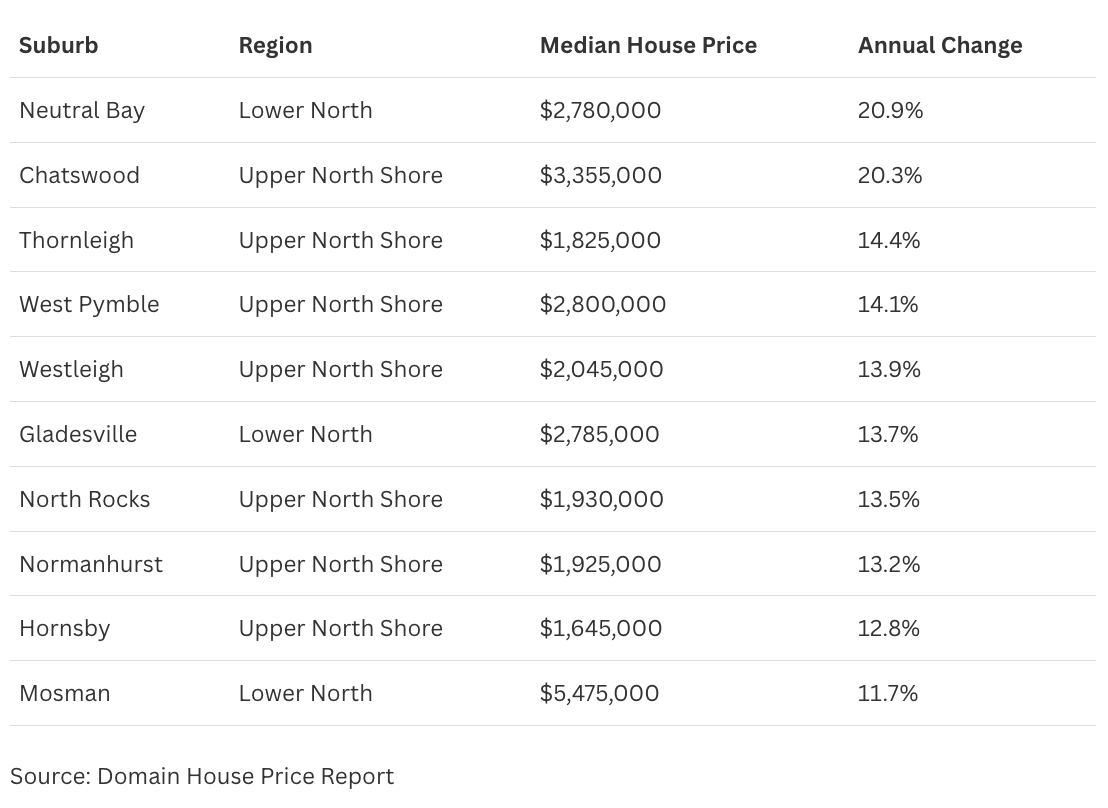Click Gladesville's Lower North region cell

pyautogui.click(x=305, y=434)
